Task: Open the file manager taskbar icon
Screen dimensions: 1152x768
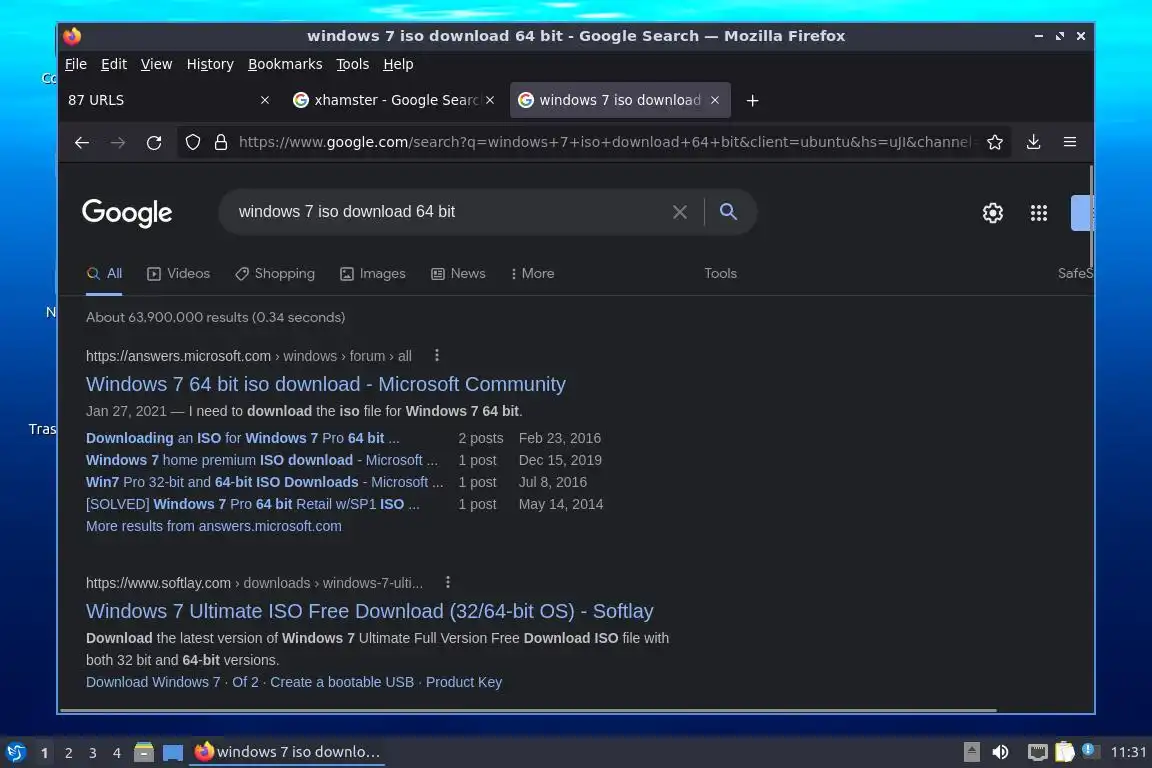Action: click(x=144, y=752)
